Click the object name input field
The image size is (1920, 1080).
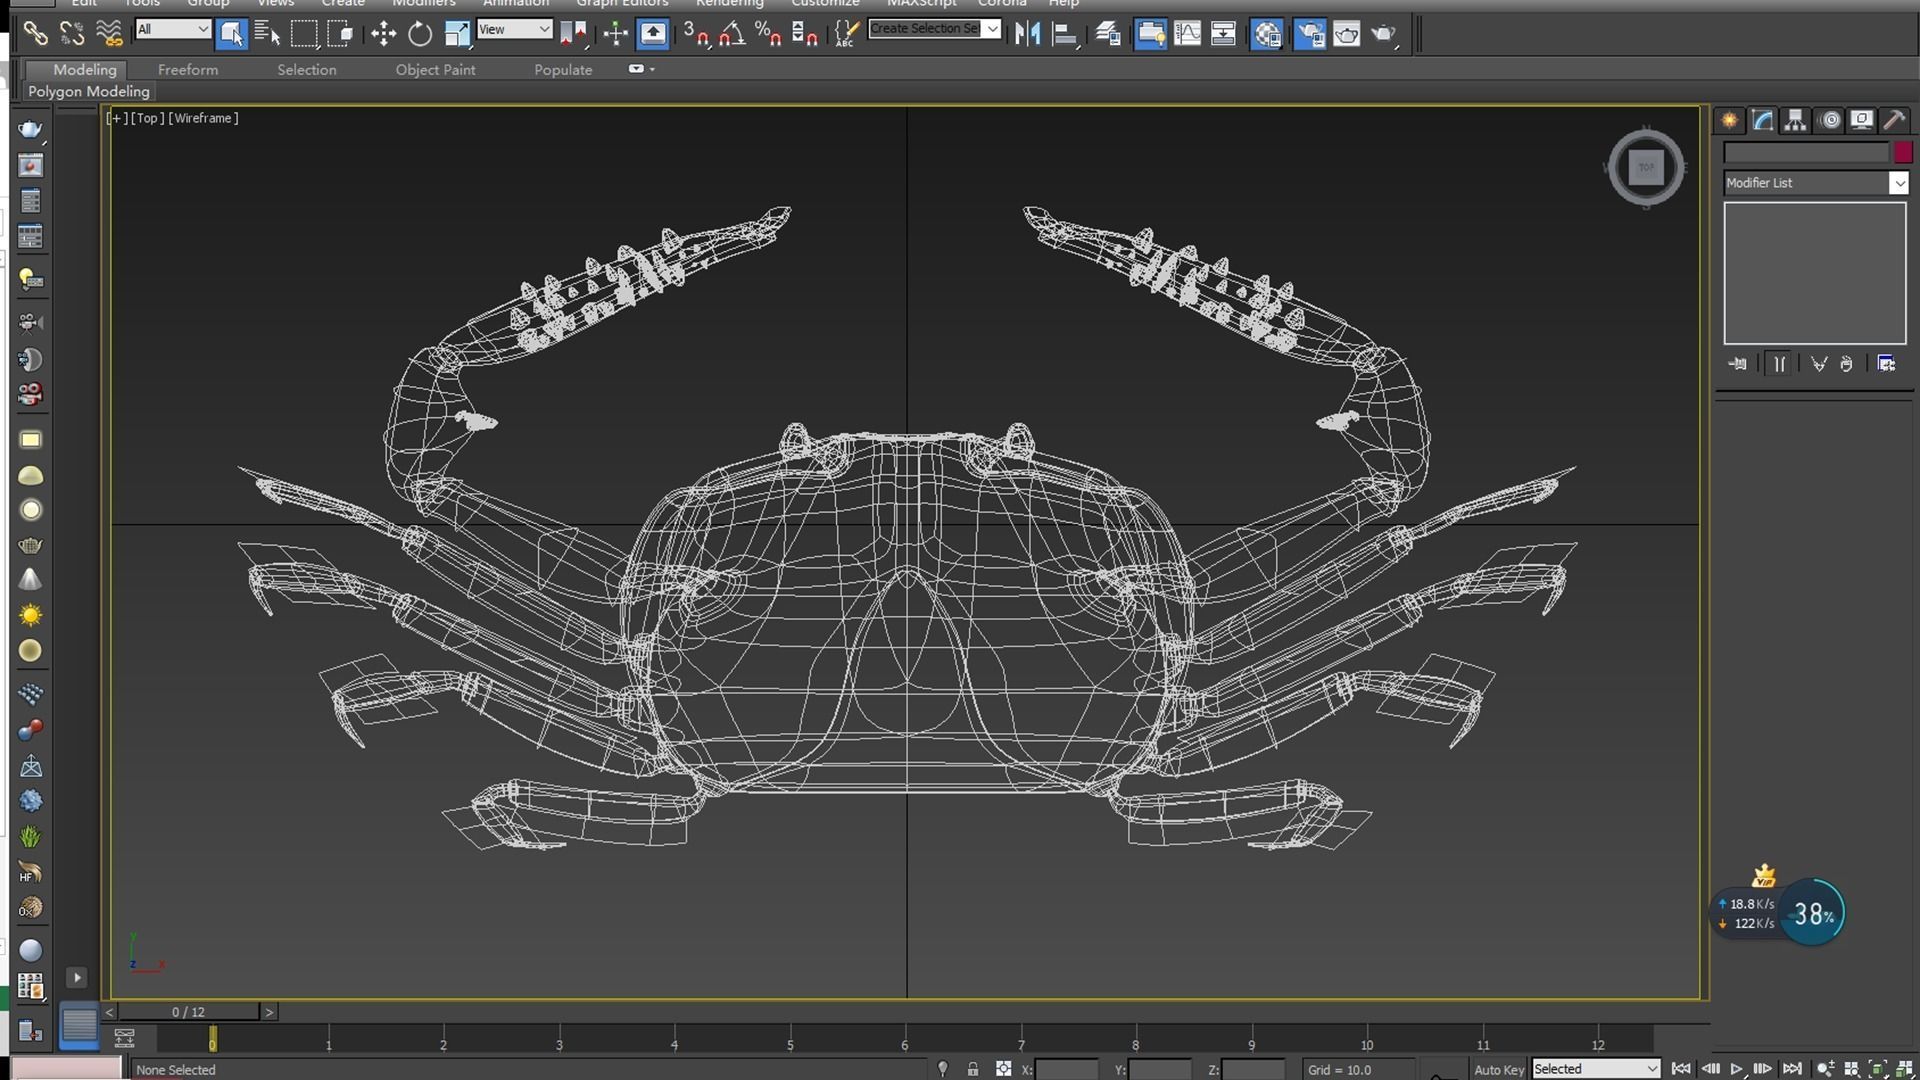click(x=1806, y=152)
